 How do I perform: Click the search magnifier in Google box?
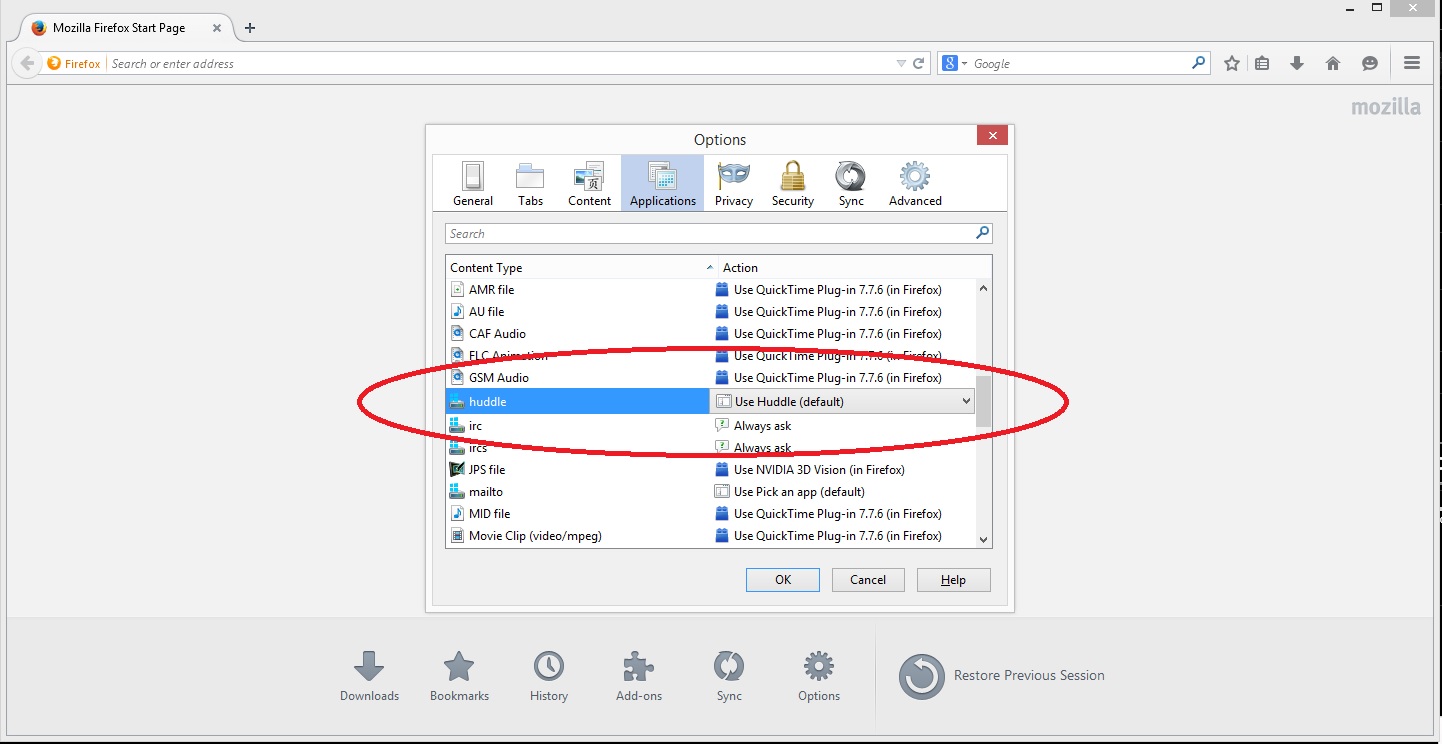[1199, 63]
